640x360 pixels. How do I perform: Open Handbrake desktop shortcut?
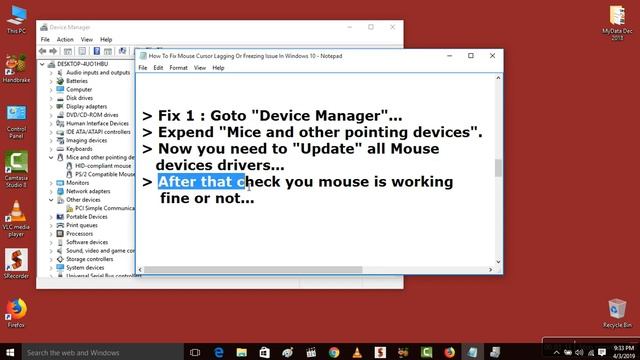point(16,68)
